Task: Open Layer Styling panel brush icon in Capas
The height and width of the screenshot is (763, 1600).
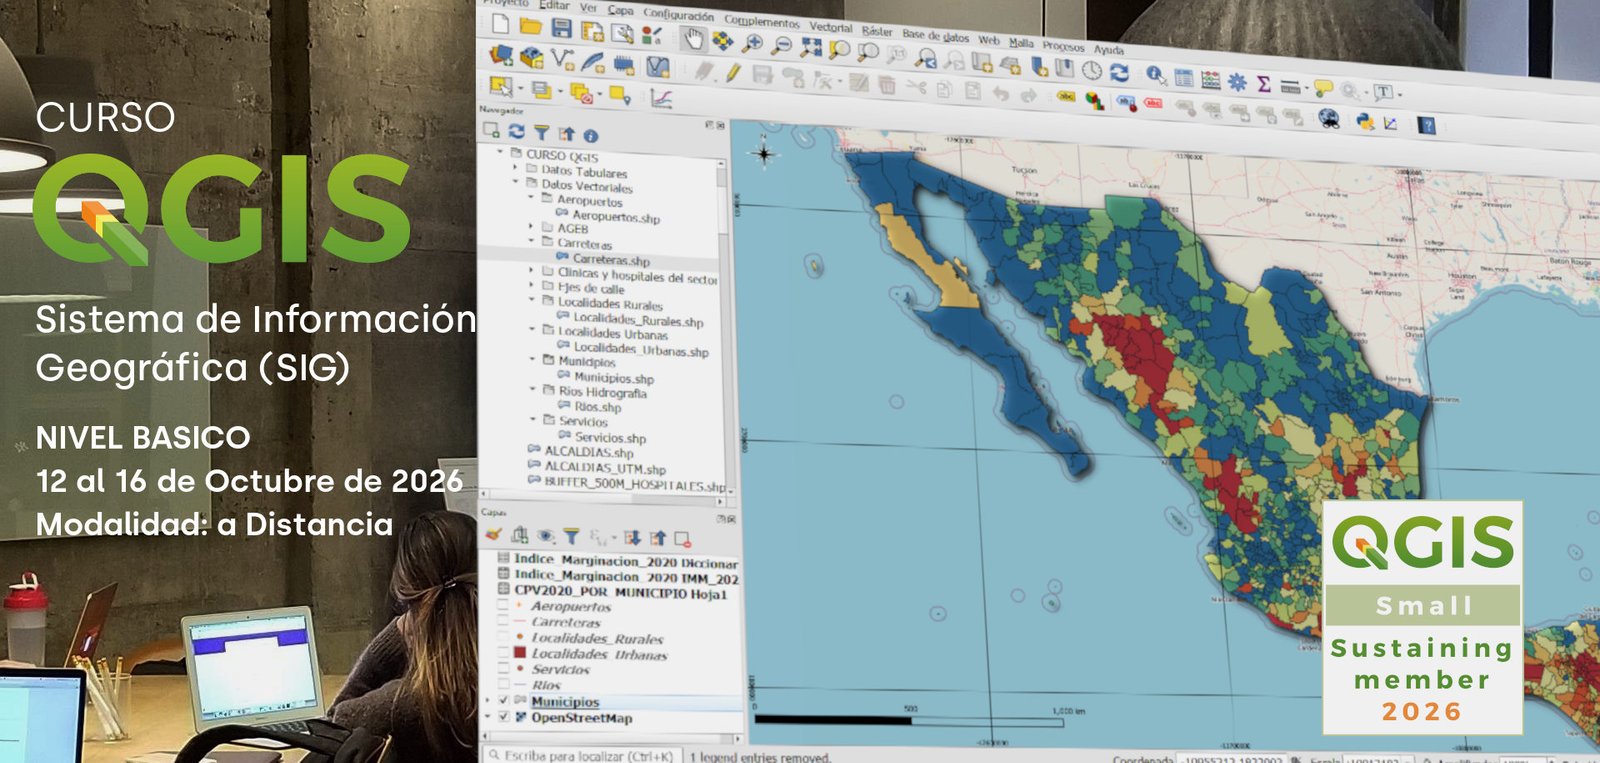Action: click(x=493, y=534)
